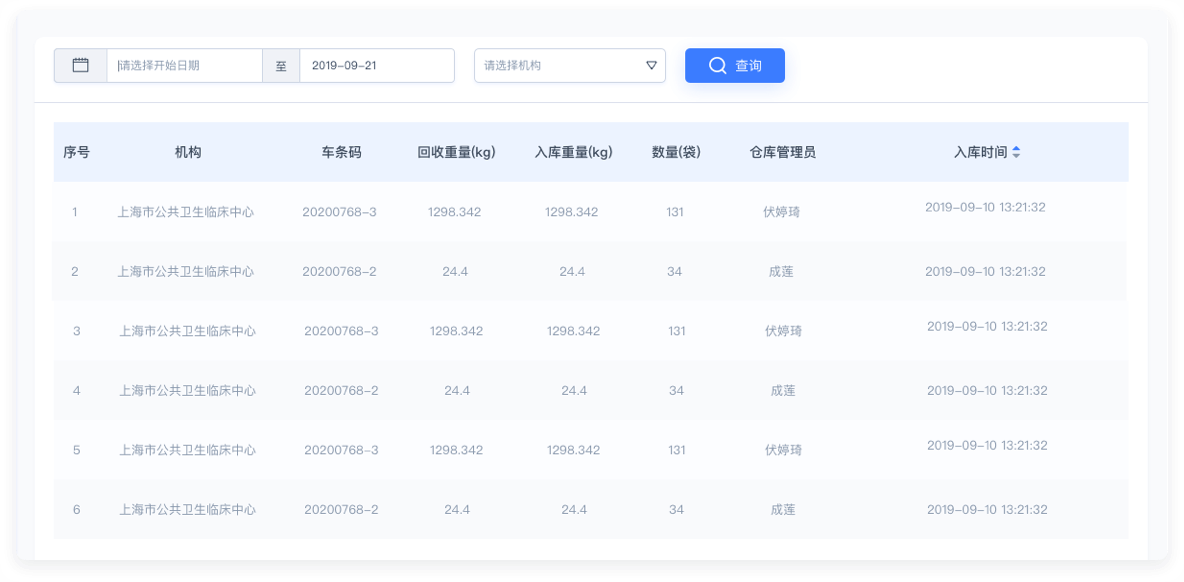Click quantity 131 in row 1

coord(675,212)
